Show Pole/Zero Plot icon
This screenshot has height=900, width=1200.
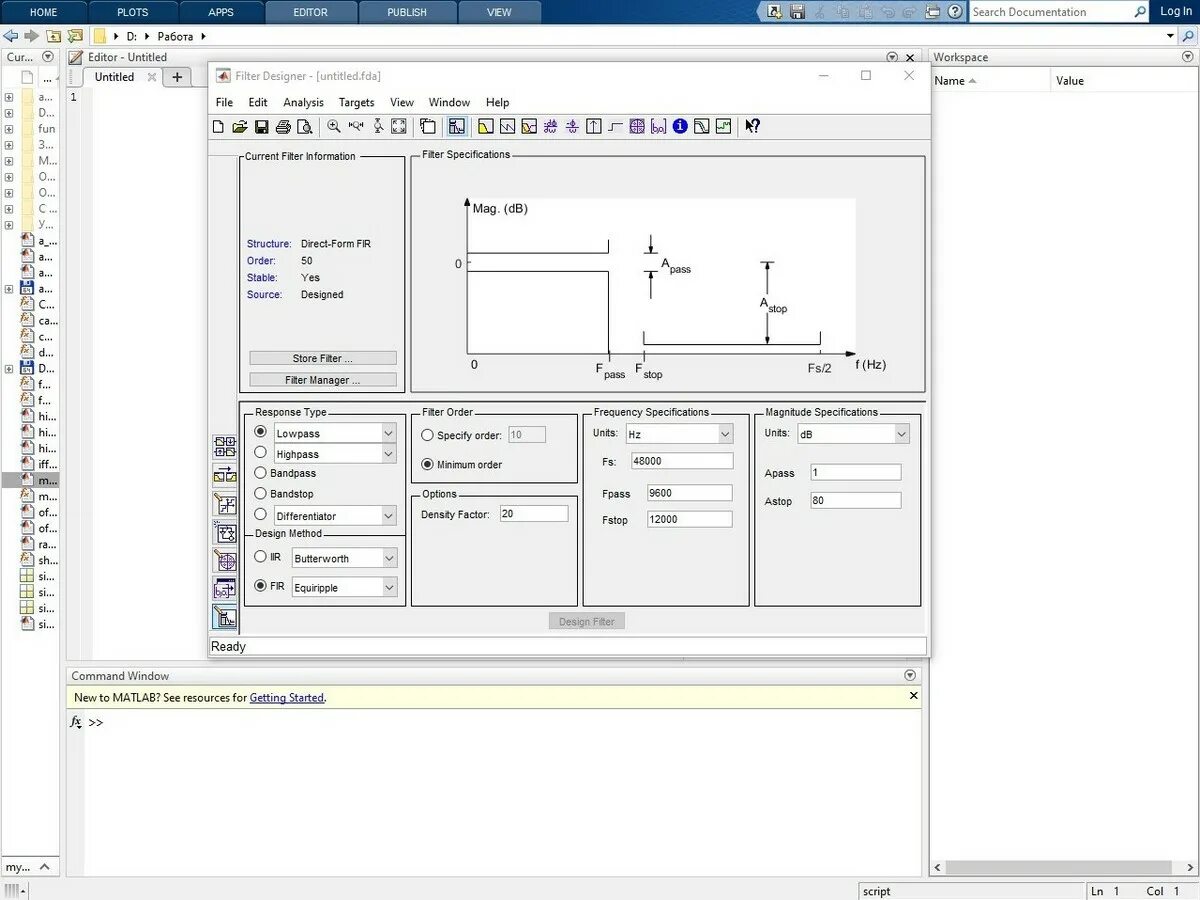pyautogui.click(x=636, y=126)
